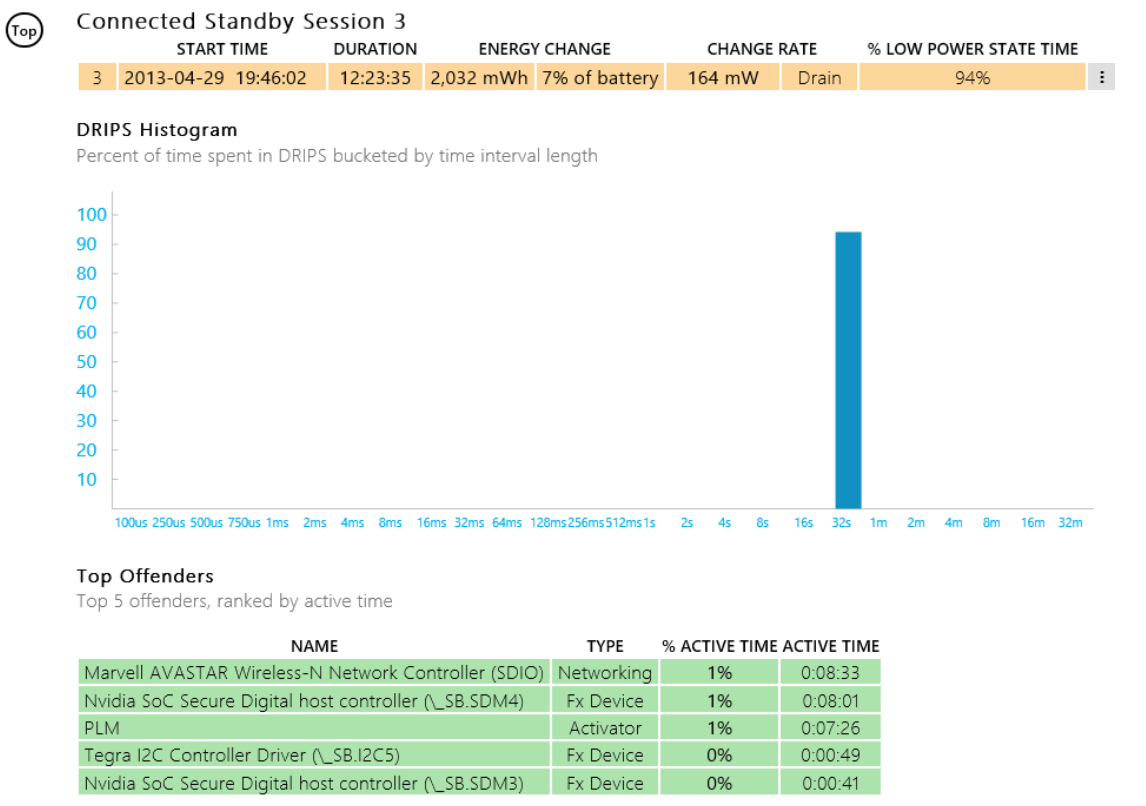
Task: Open the three-dot menu on session row
Action: coord(1100,78)
